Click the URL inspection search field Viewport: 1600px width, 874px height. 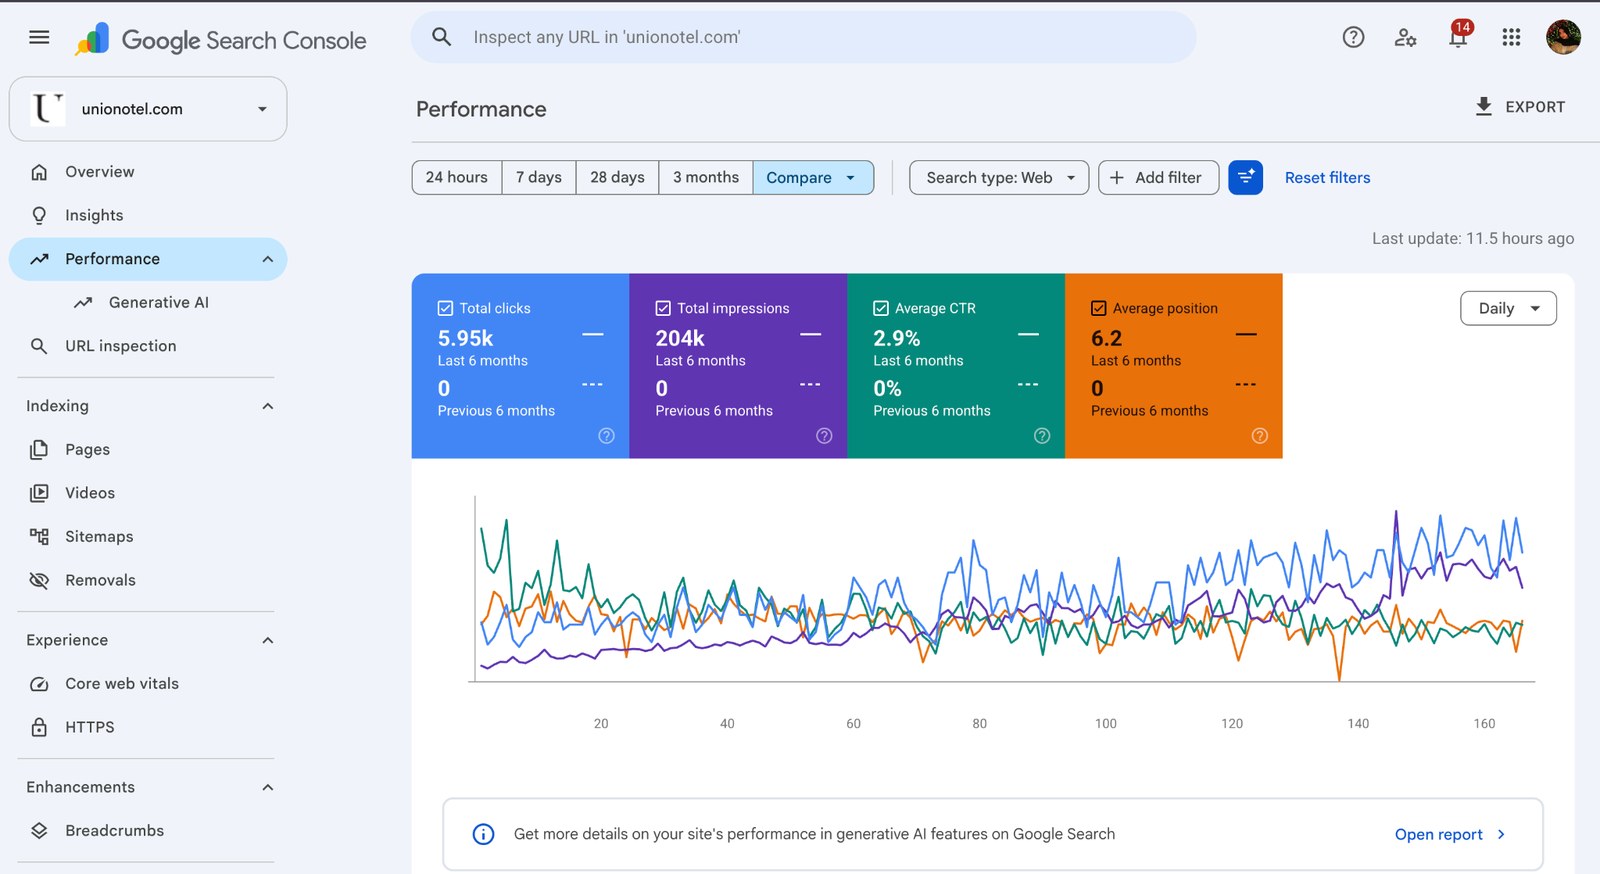pyautogui.click(x=803, y=37)
